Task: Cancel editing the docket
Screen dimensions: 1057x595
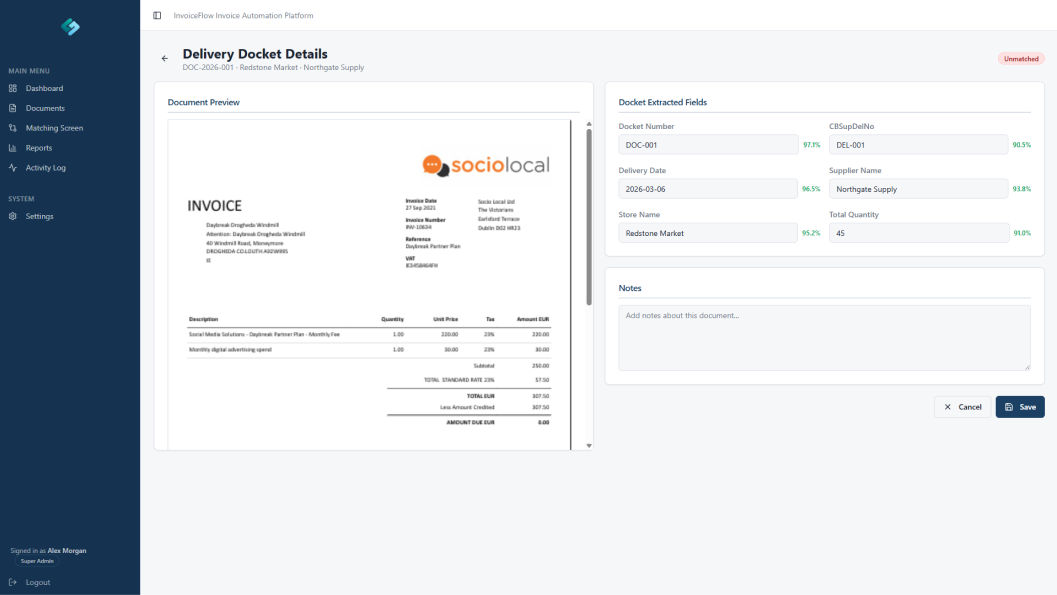Action: [x=963, y=407]
